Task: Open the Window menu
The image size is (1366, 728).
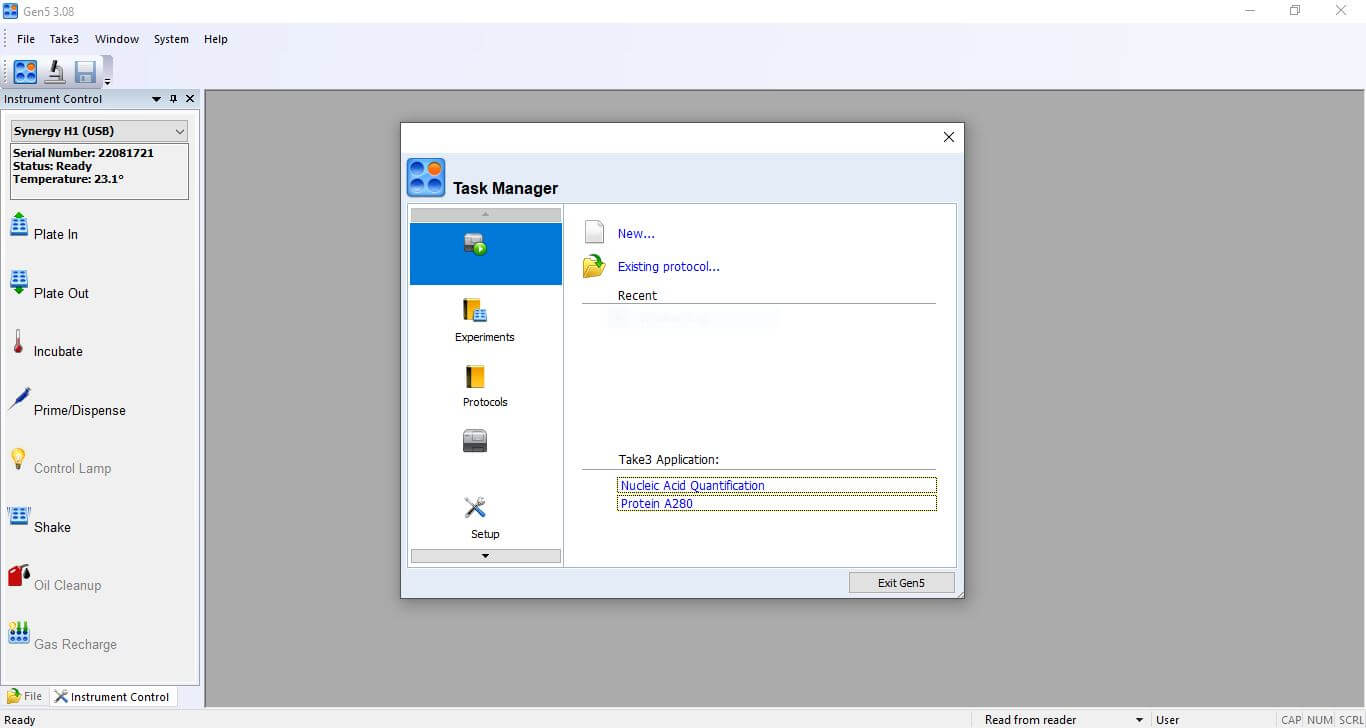Action: coord(117,39)
